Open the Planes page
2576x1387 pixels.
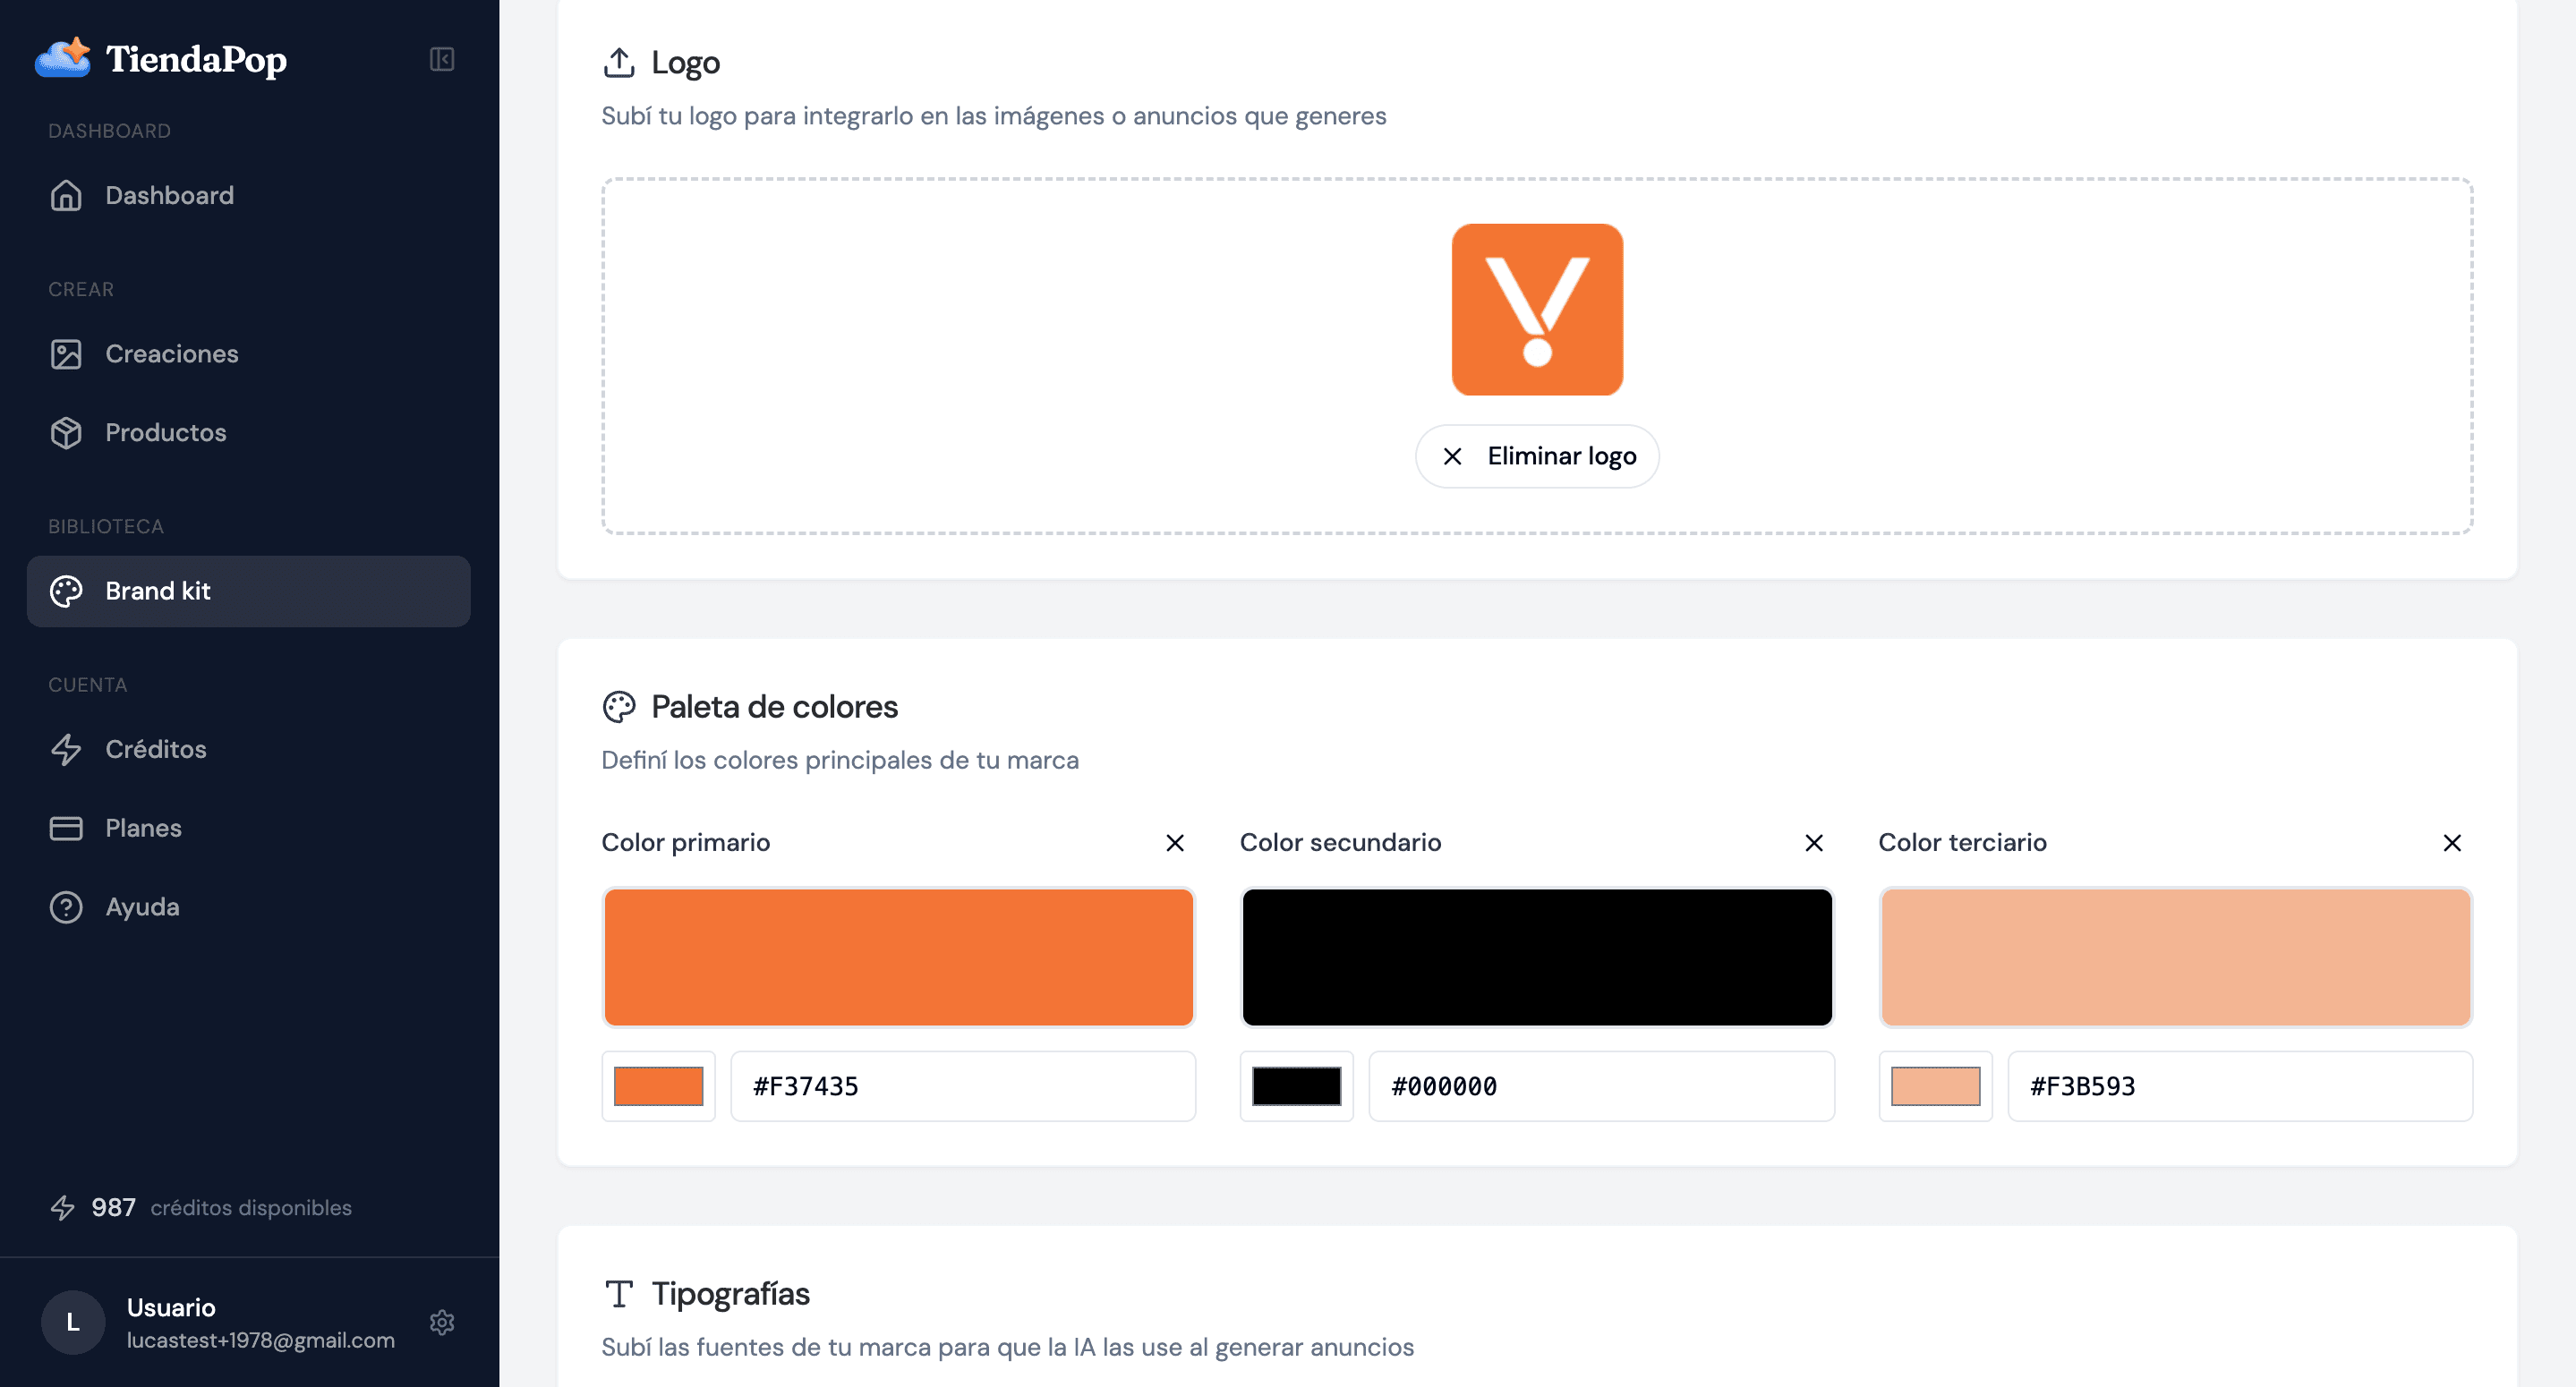tap(143, 828)
